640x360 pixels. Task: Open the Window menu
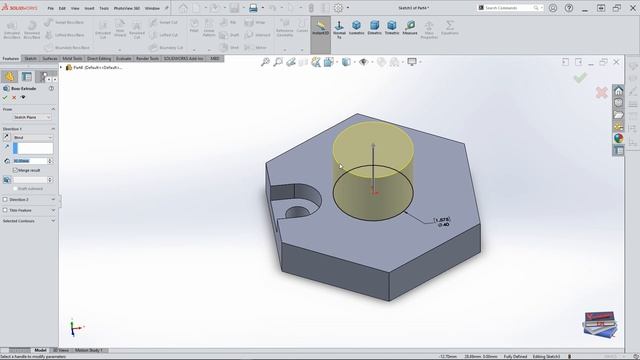pos(152,8)
